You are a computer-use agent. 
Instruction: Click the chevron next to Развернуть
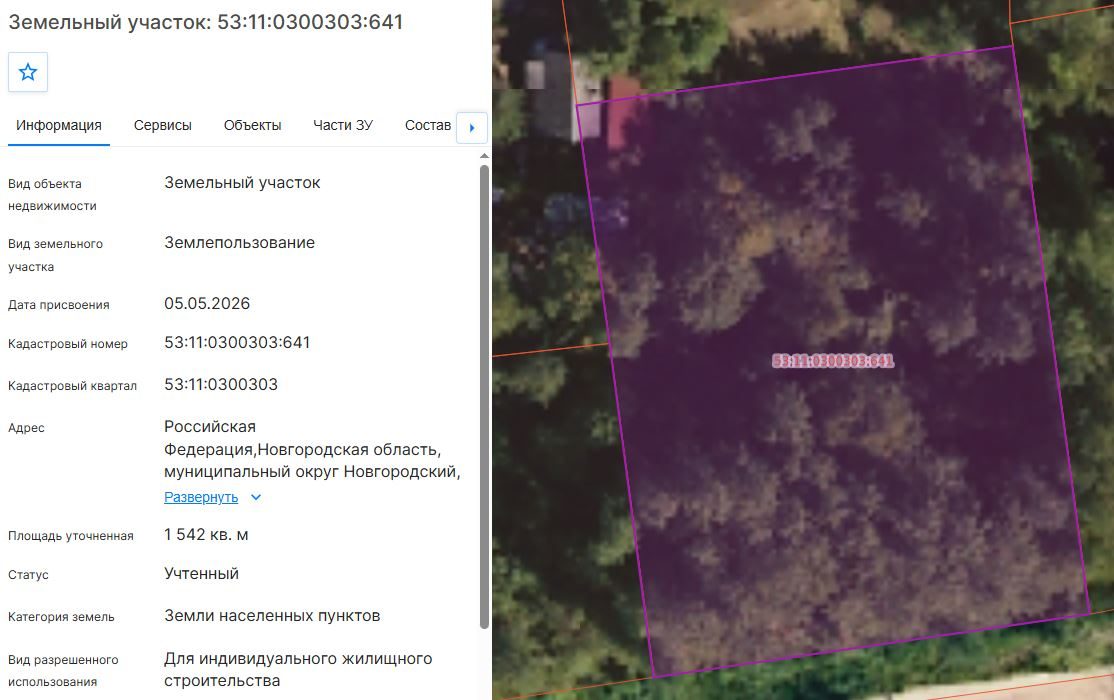pyautogui.click(x=256, y=497)
